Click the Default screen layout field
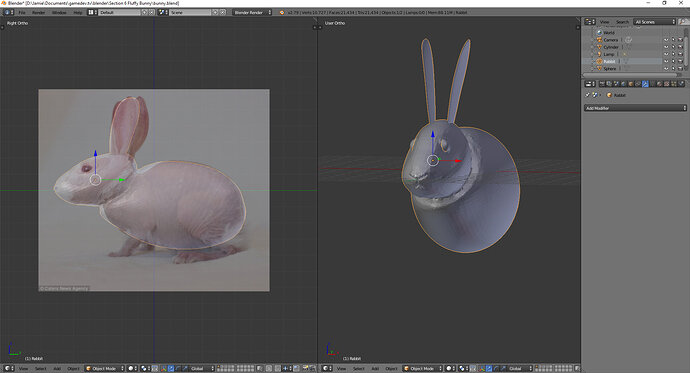Screen dimensions: 690x373 (119, 12)
